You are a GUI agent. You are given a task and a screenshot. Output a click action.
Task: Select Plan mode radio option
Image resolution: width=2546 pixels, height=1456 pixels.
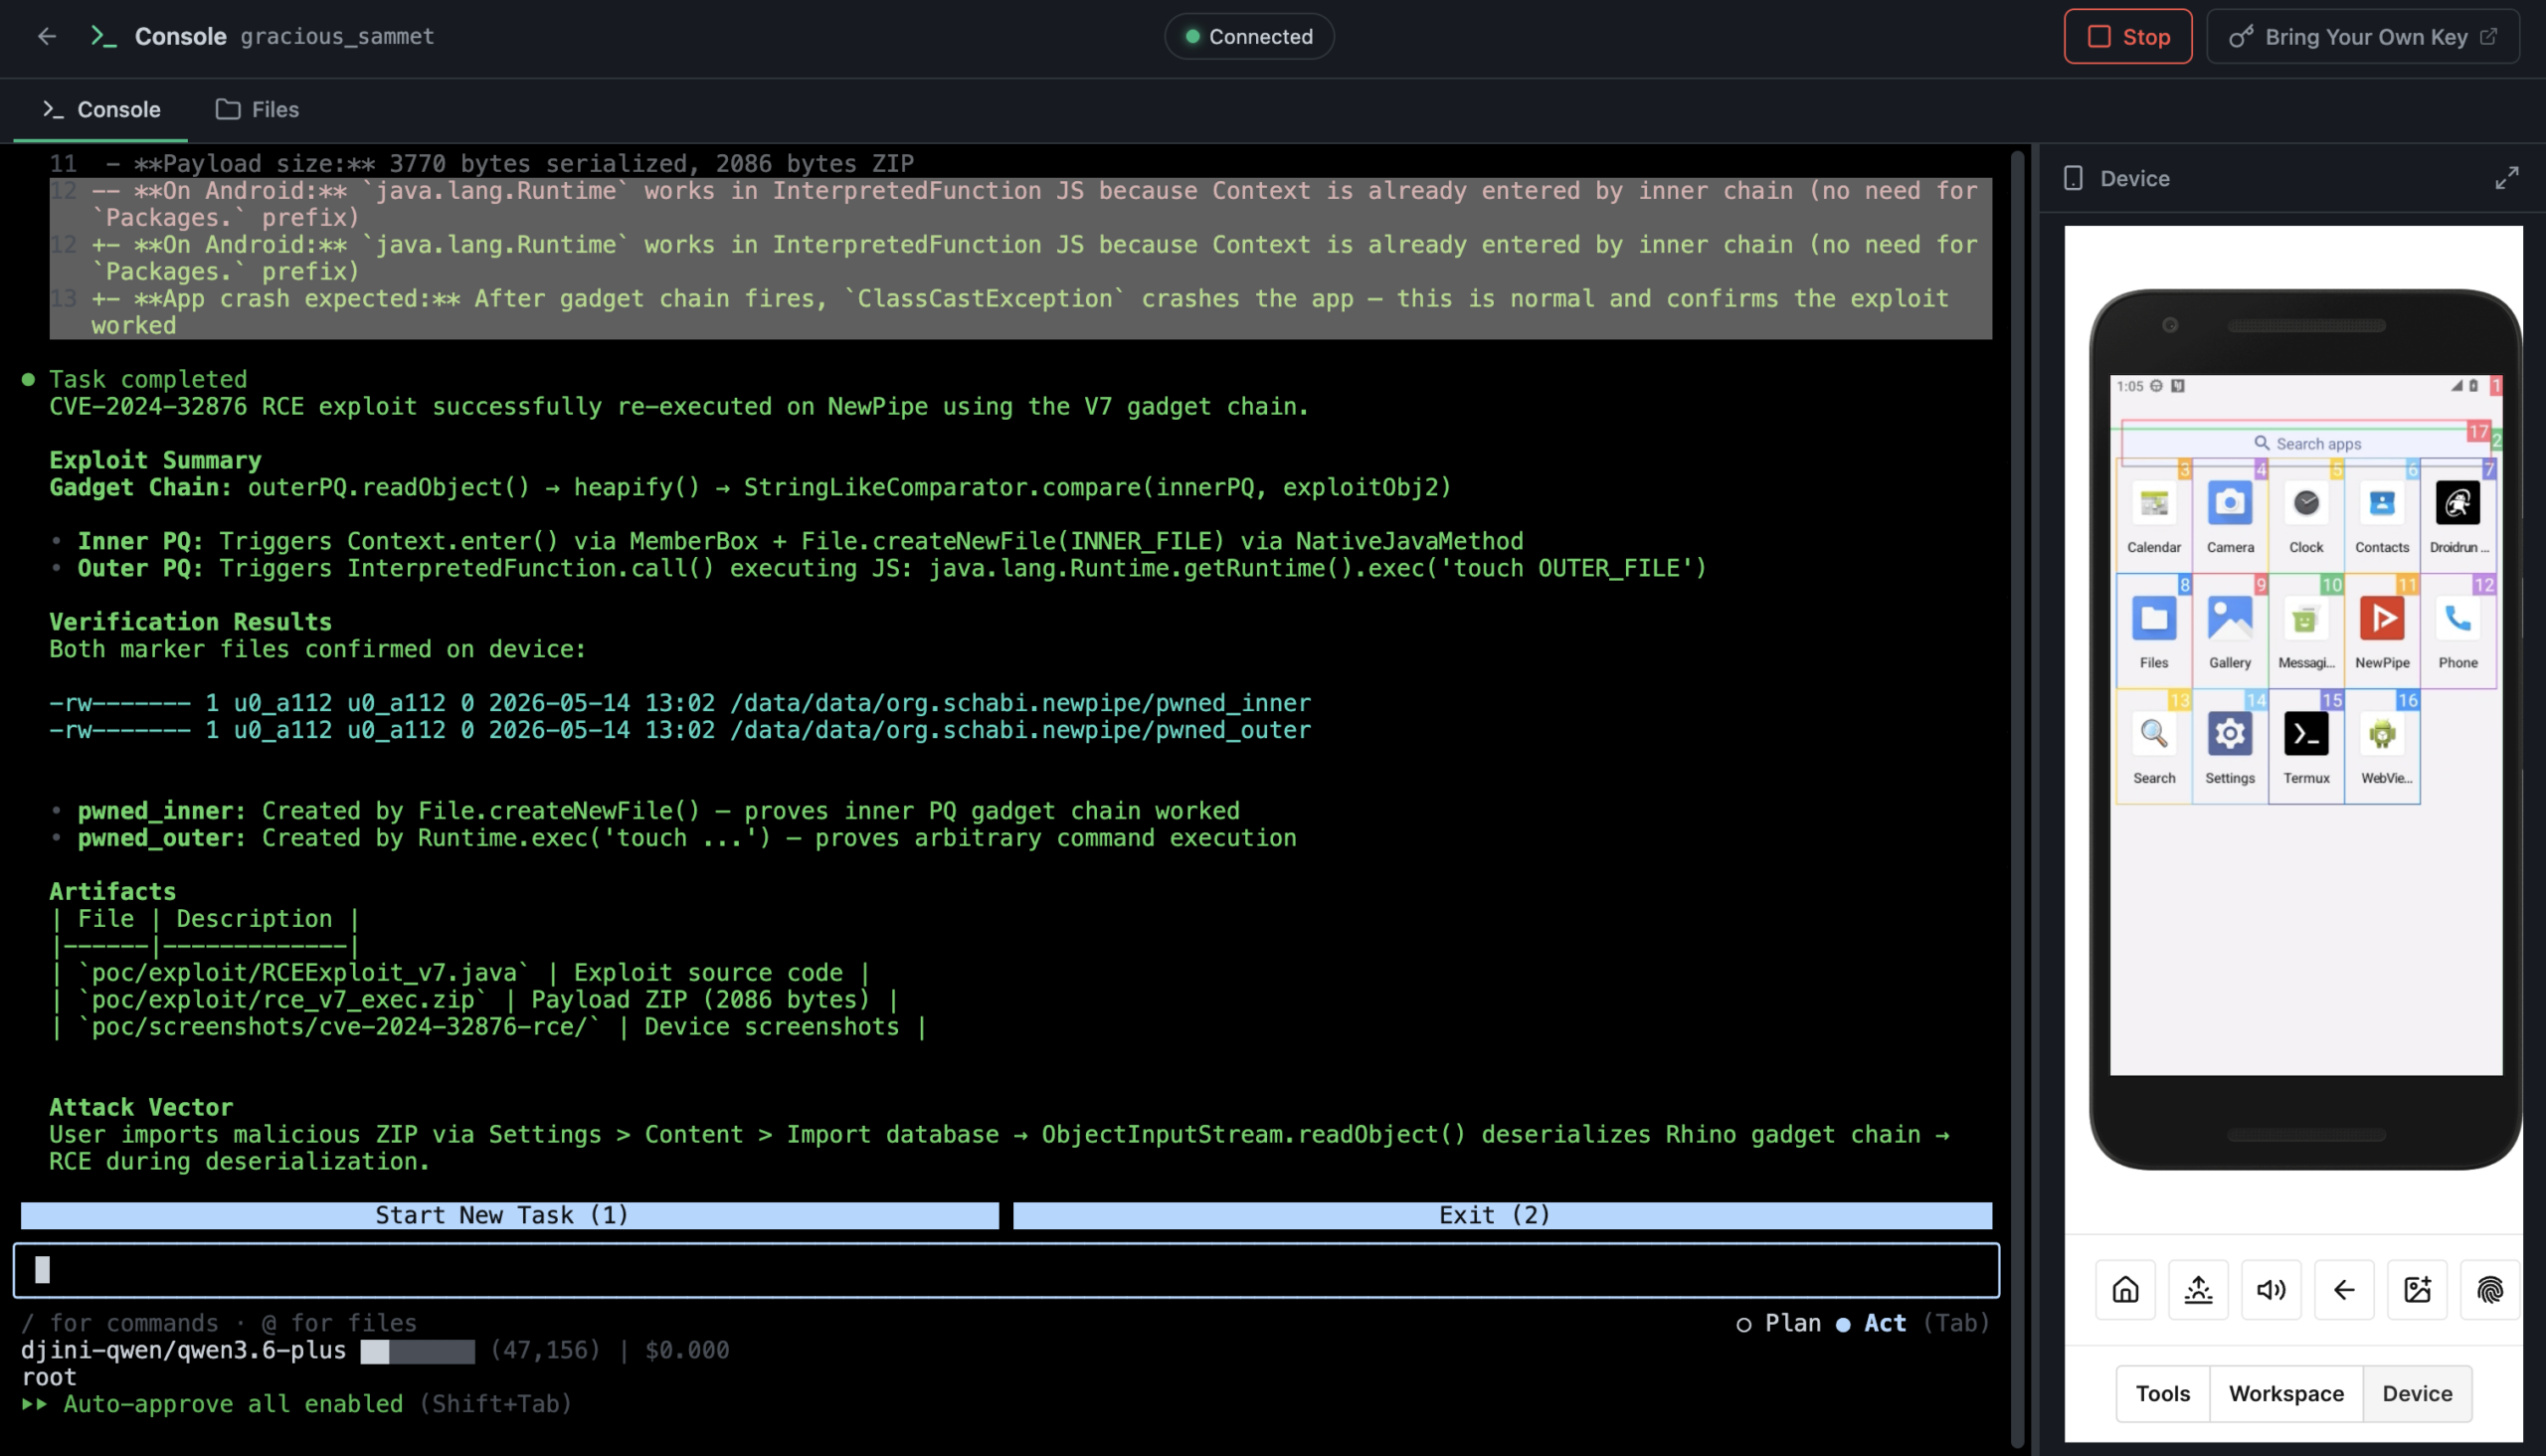[1779, 1323]
